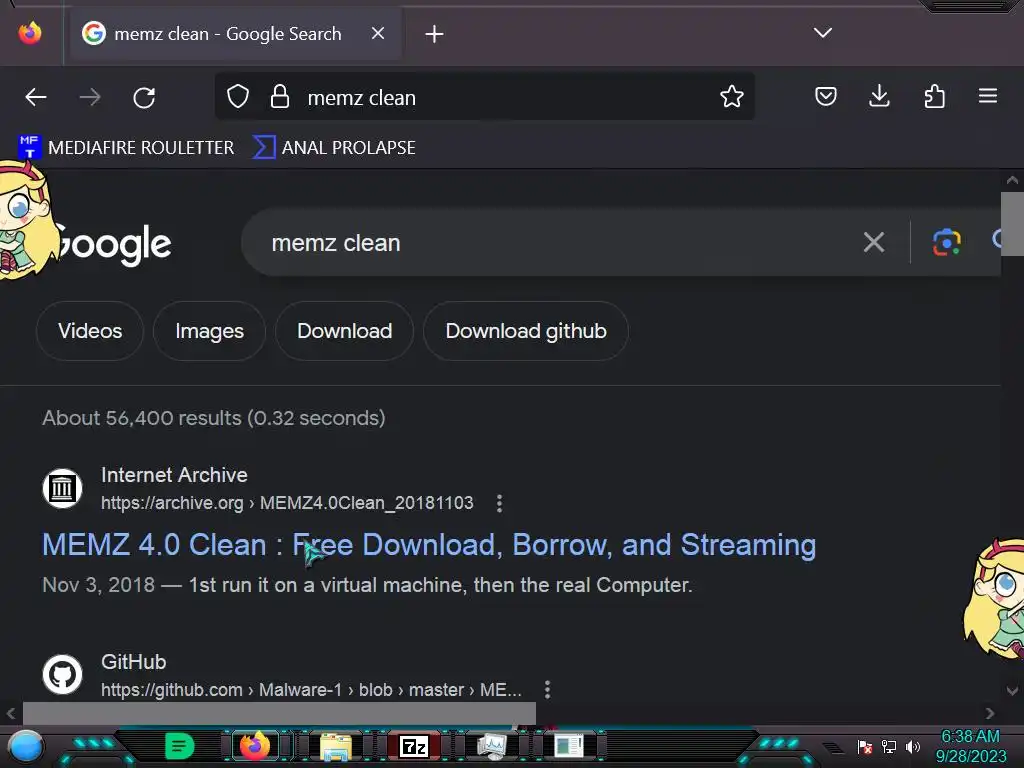Click the horizontal scrollbar thumb at page bottom

pos(280,713)
